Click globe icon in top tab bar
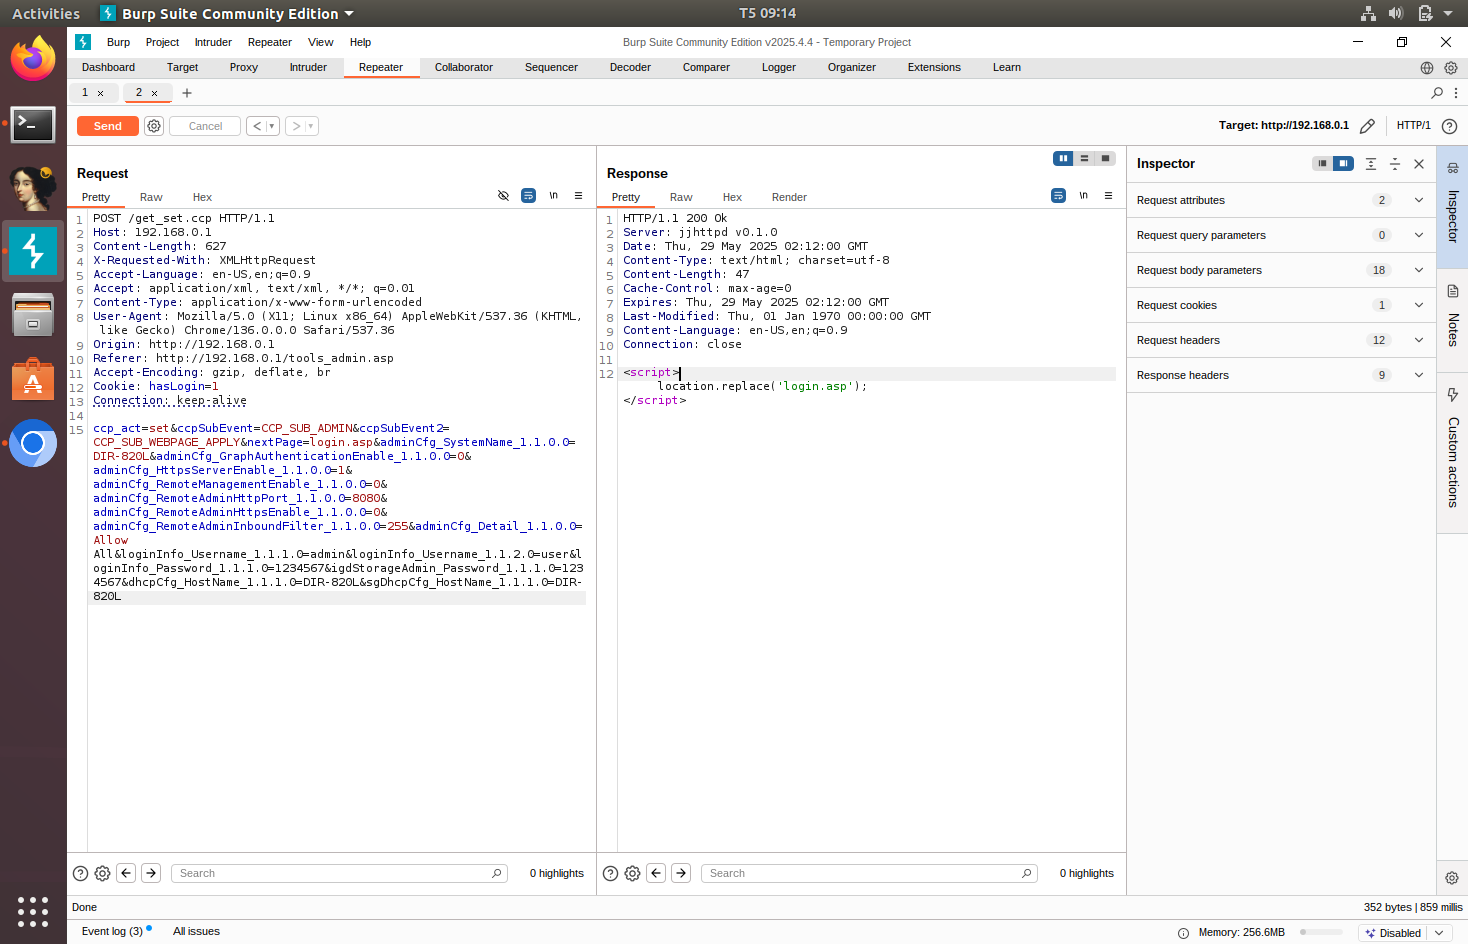1468x944 pixels. 1427,68
